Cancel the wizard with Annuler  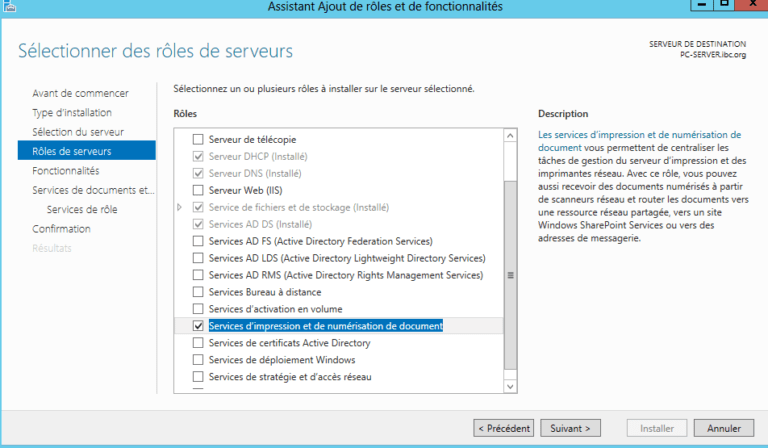coord(723,428)
